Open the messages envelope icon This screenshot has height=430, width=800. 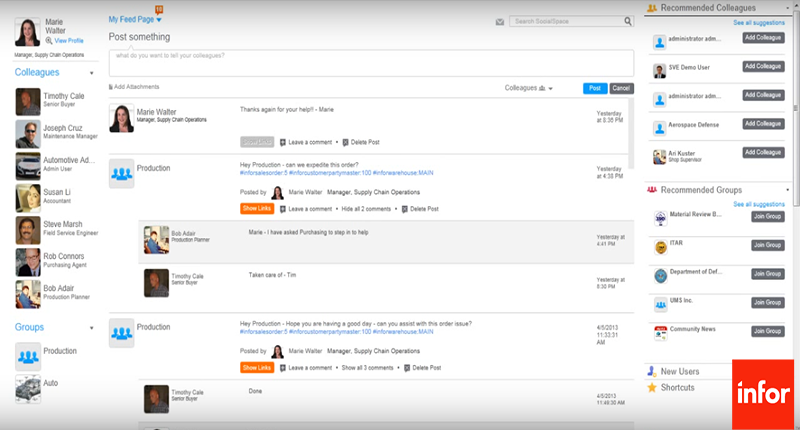click(x=500, y=21)
